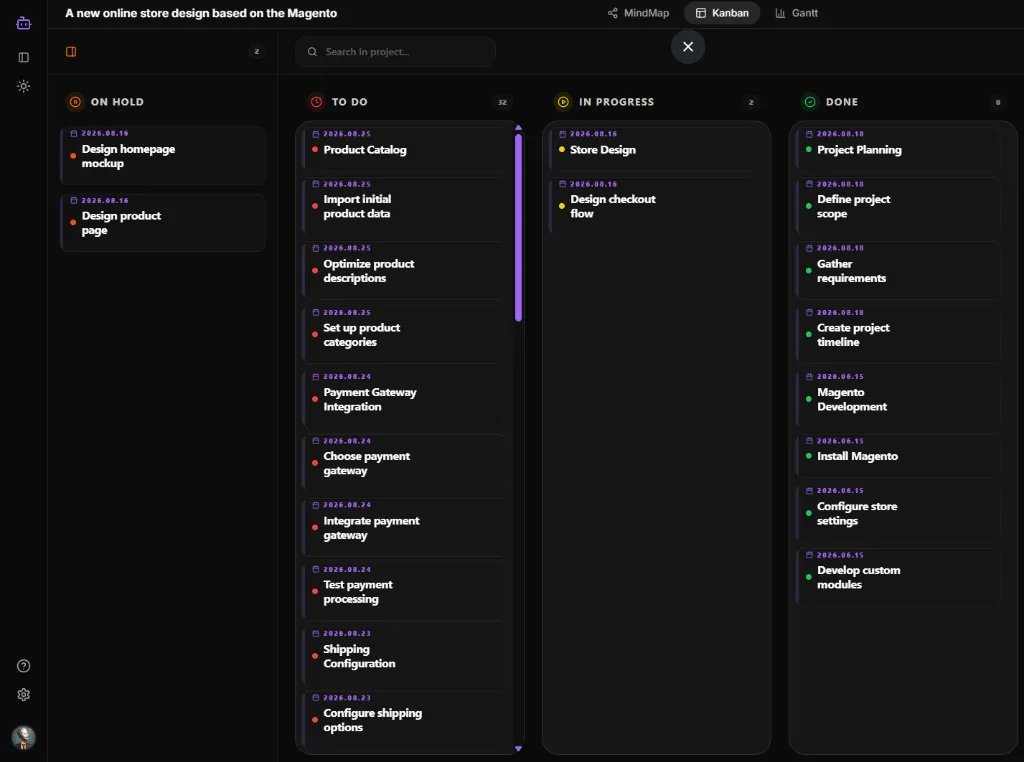Click calendar icon on Shipping Configuration card

click(315, 633)
